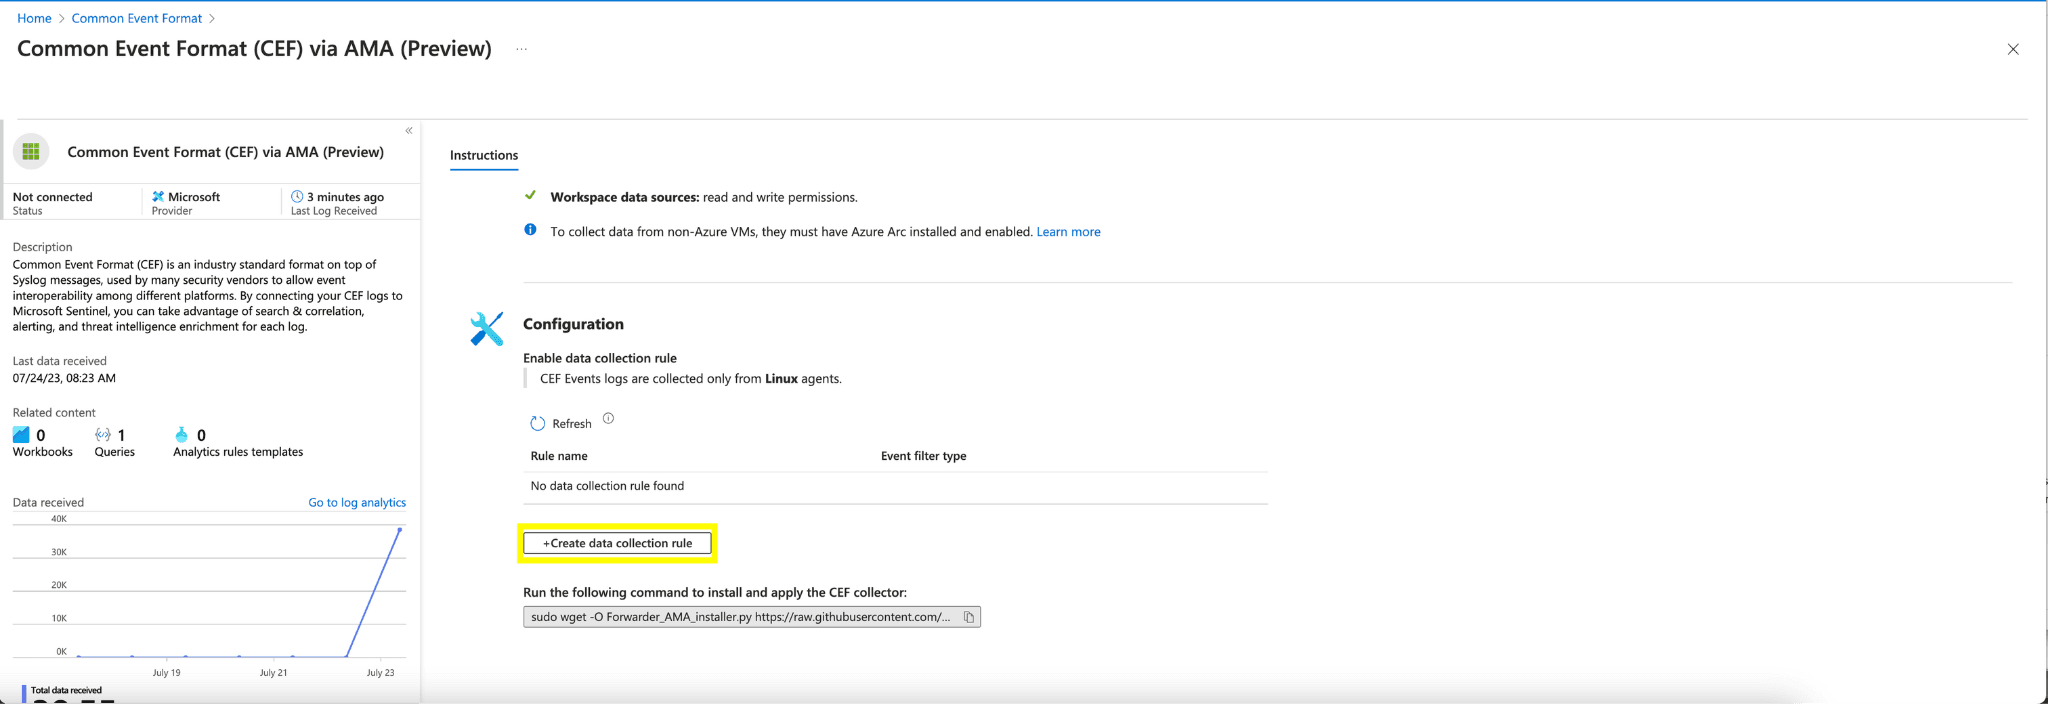Click the Workbooks icon
This screenshot has width=2048, height=704.
pyautogui.click(x=21, y=435)
